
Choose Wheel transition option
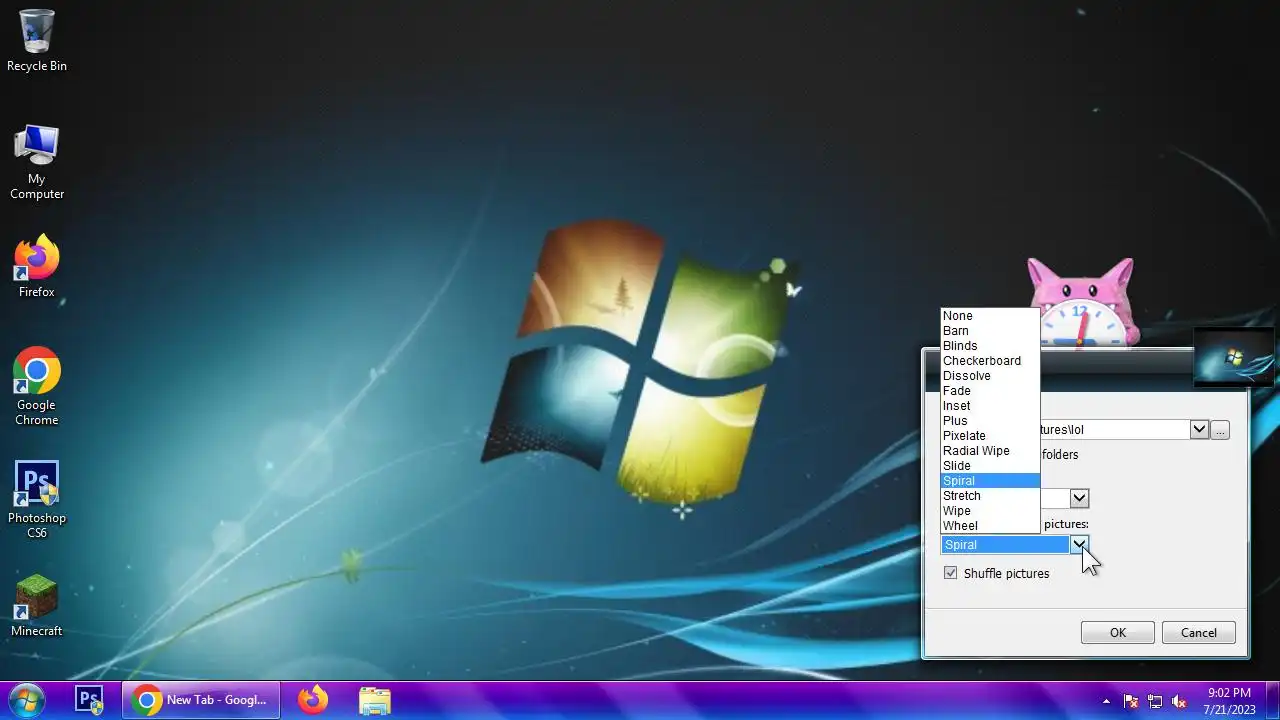click(990, 526)
